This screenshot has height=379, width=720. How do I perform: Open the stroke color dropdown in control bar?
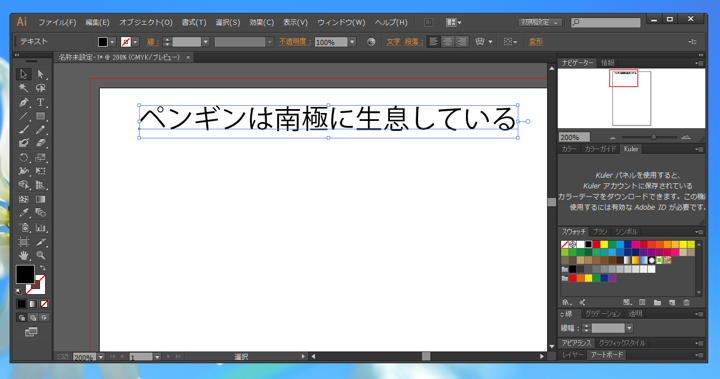(135, 42)
